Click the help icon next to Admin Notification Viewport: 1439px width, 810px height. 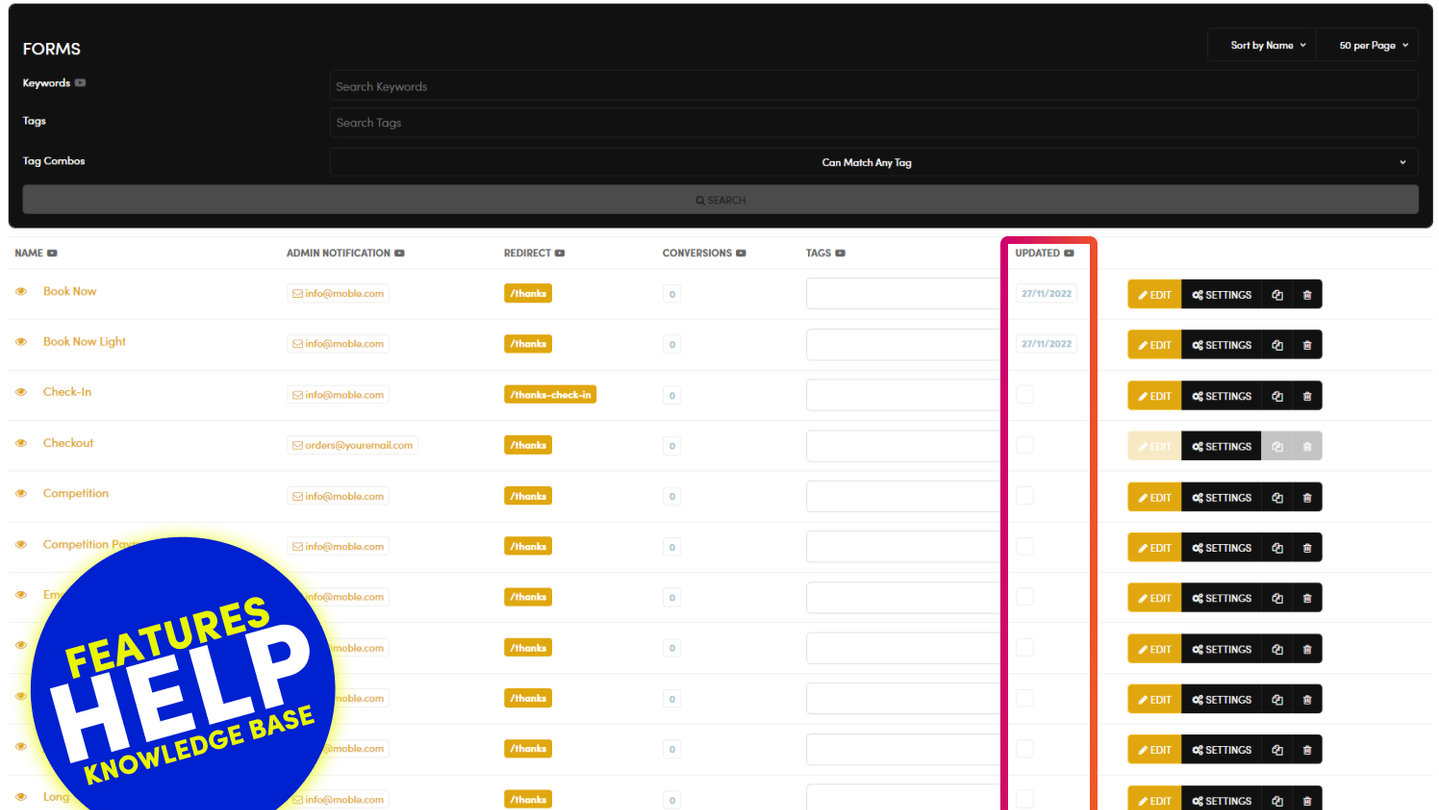[x=399, y=253]
